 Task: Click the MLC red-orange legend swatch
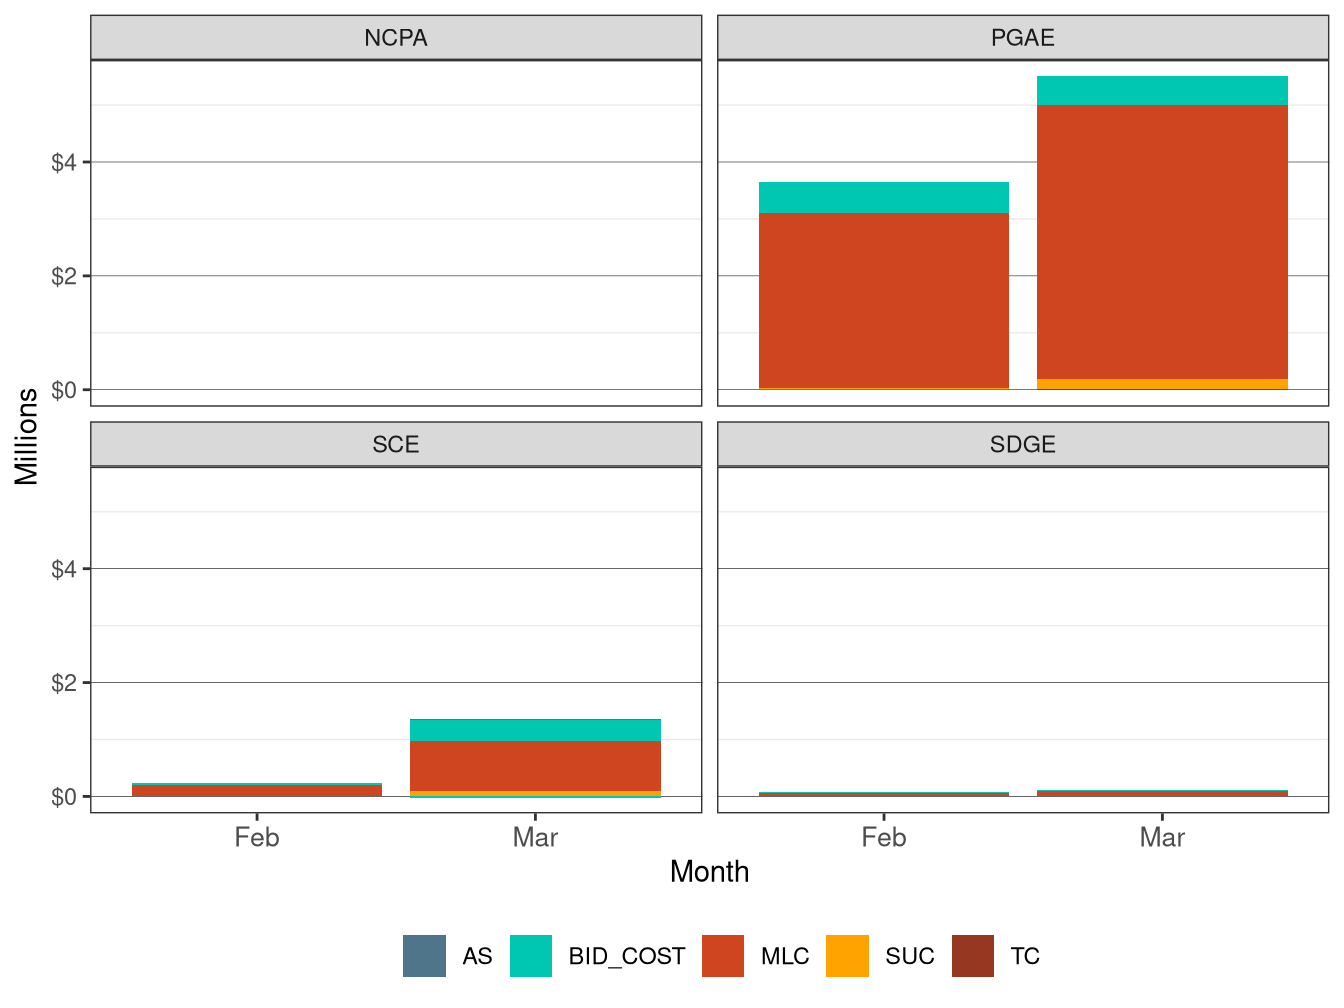[723, 956]
